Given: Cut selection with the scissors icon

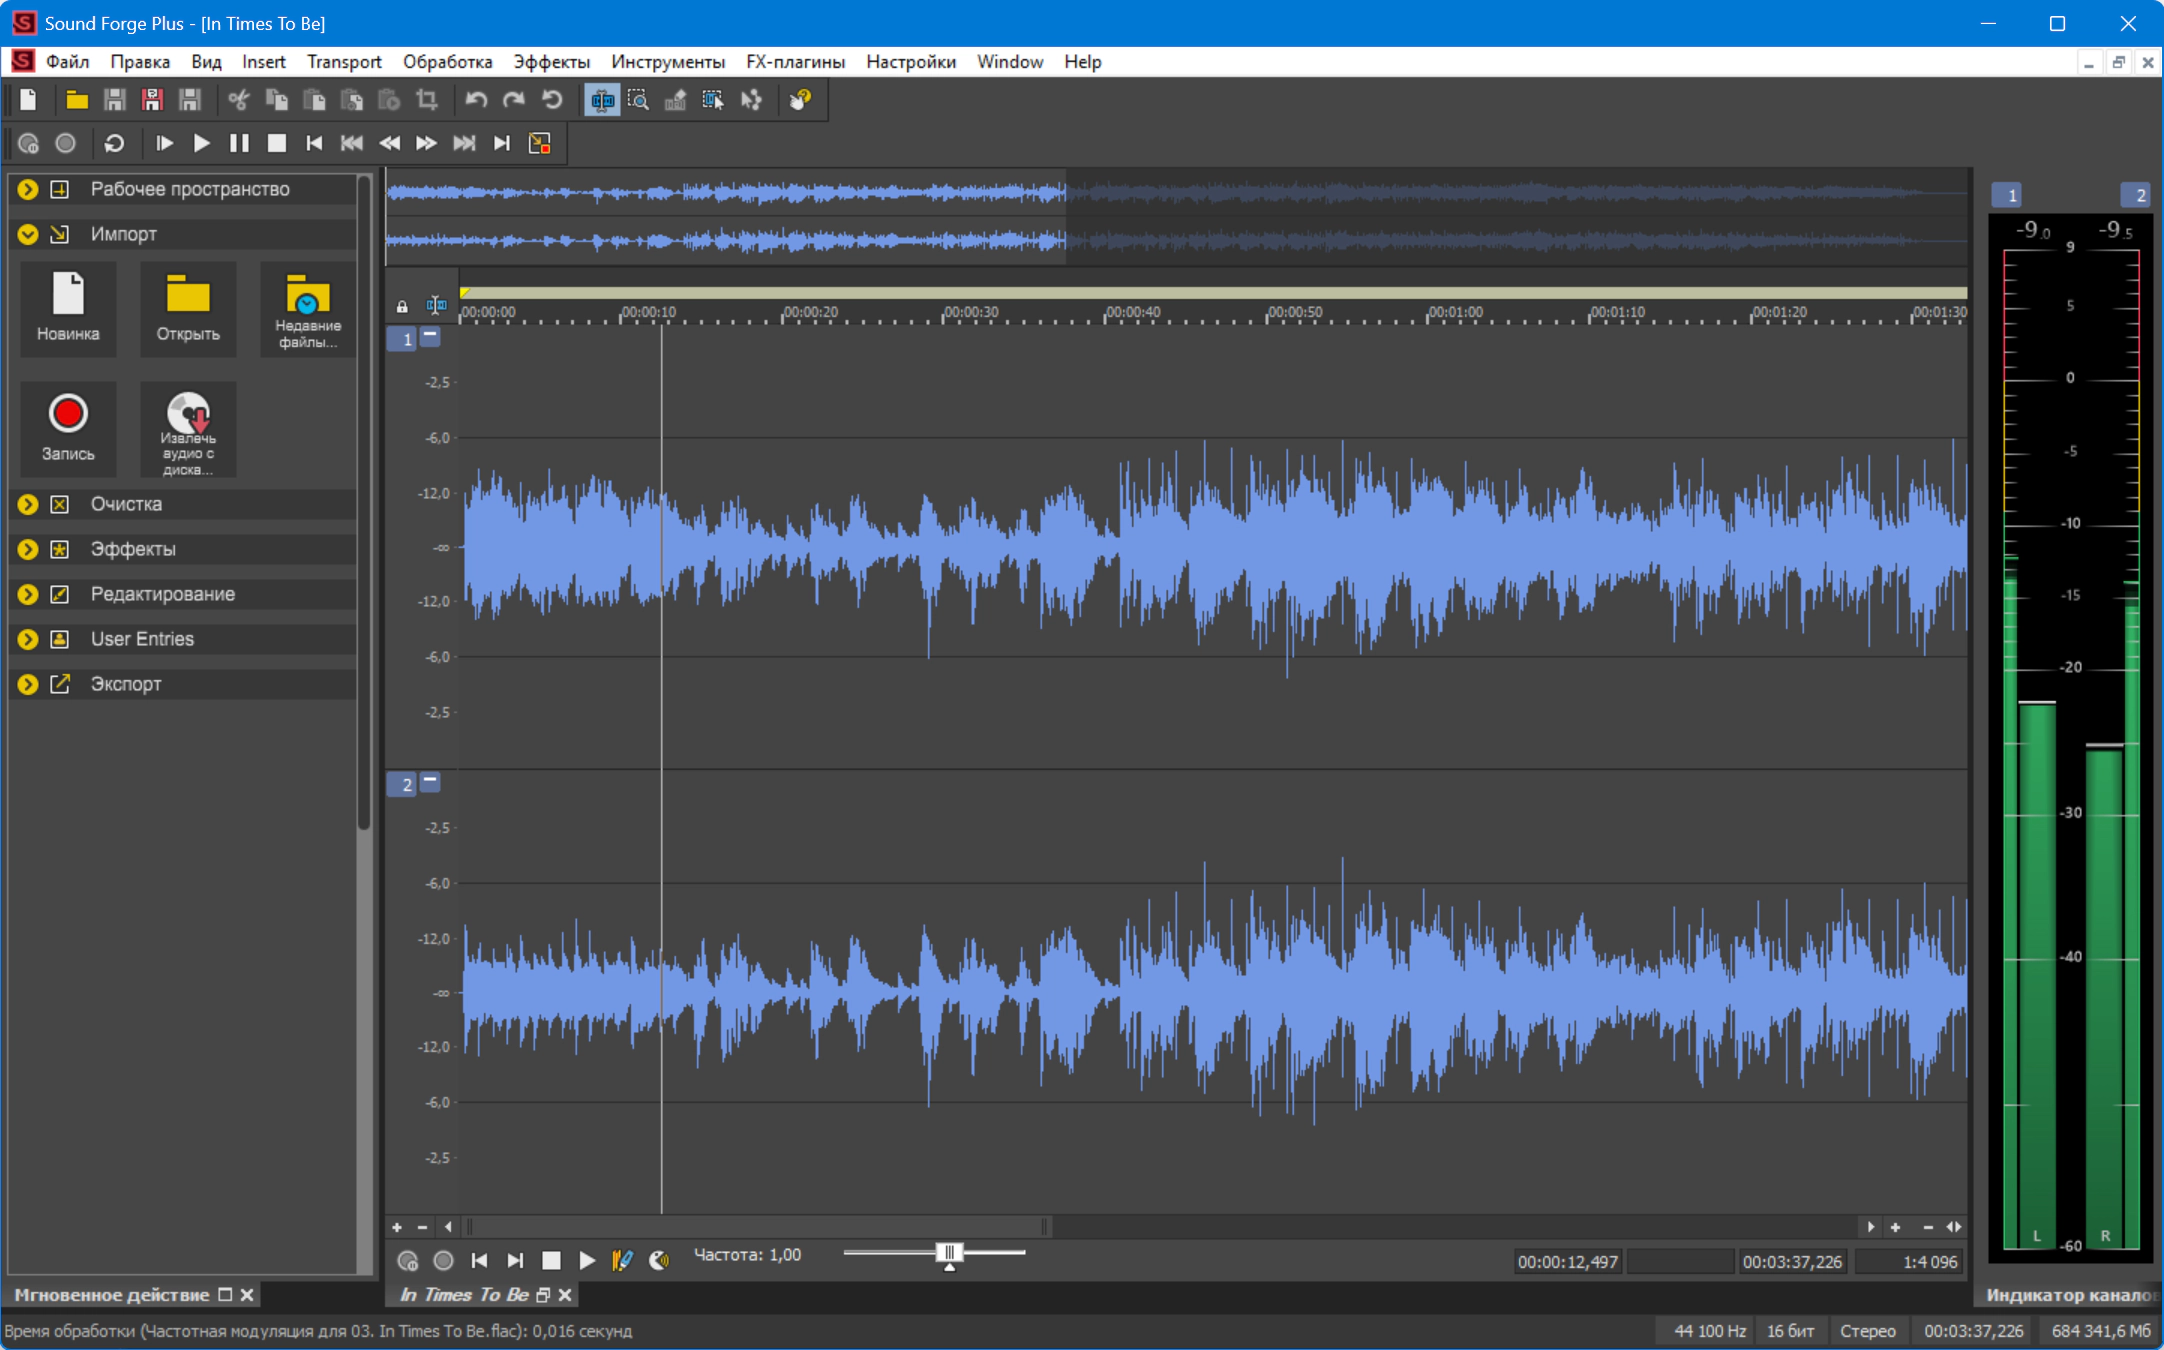Looking at the screenshot, I should point(238,100).
